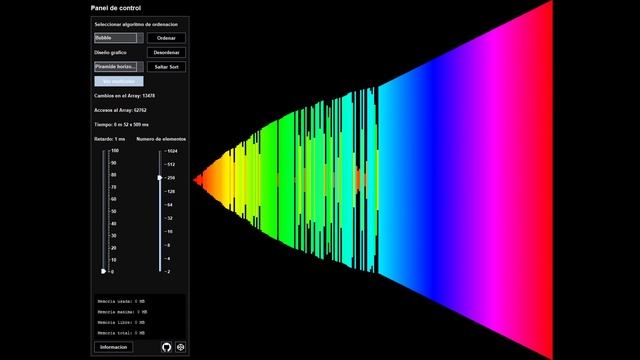
Task: Click the Ordenar button
Action: point(166,38)
